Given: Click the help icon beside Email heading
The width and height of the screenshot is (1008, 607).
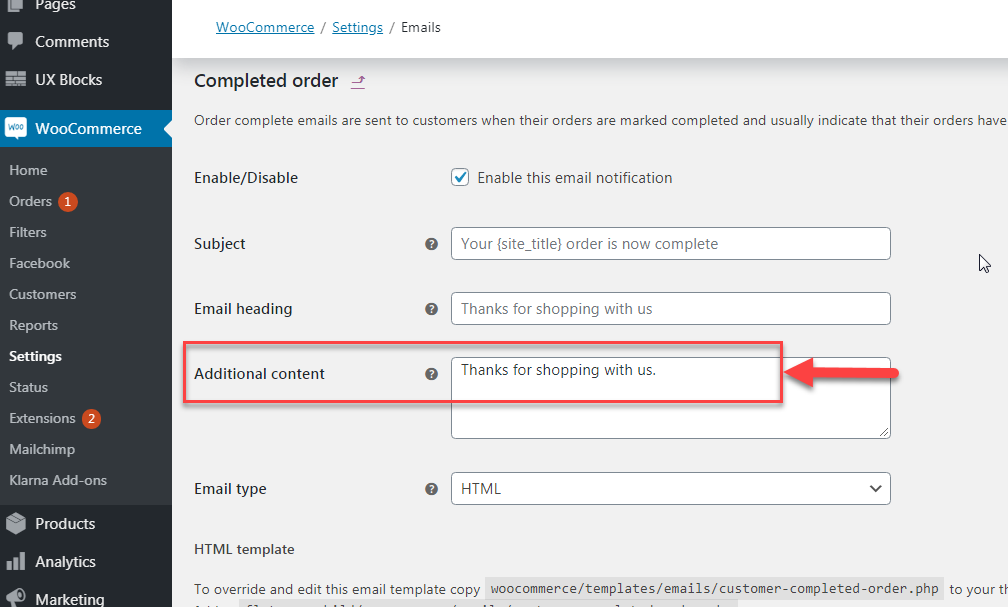Looking at the screenshot, I should [x=431, y=309].
